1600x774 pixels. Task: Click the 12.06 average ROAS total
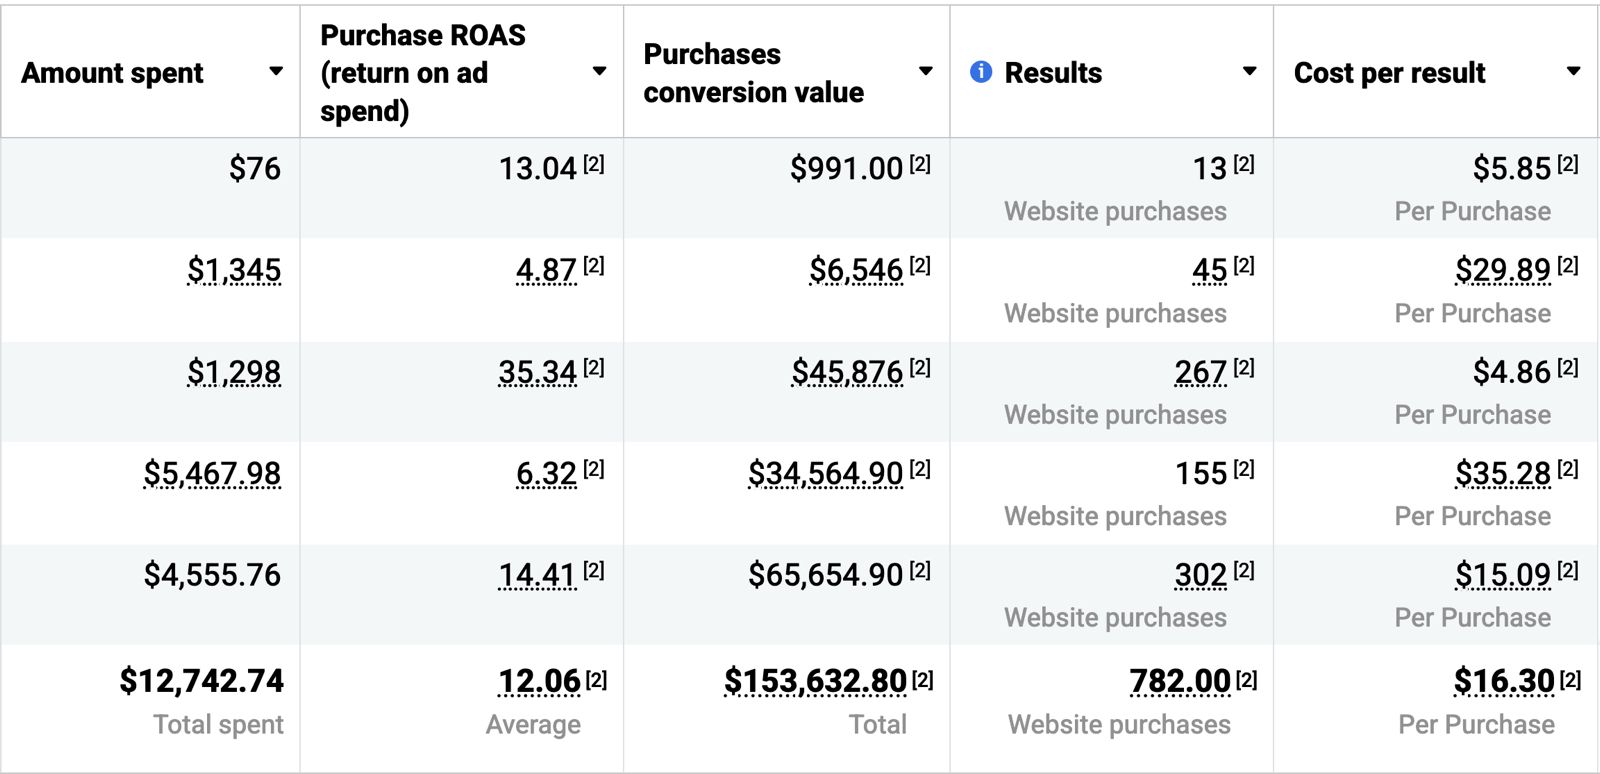539,681
